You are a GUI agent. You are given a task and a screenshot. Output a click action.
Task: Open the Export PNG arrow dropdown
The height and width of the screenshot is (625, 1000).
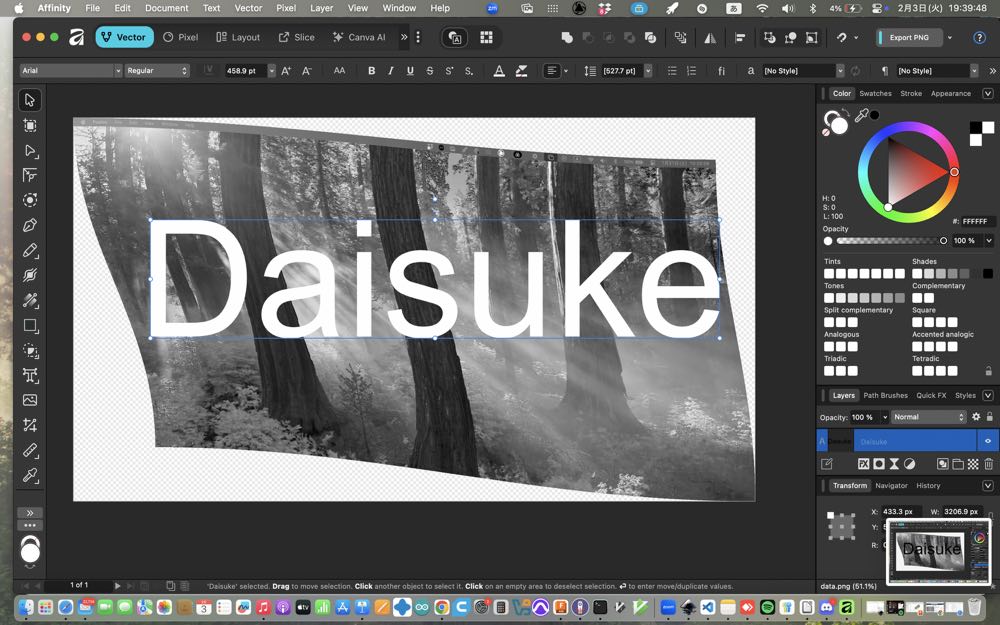point(950,38)
